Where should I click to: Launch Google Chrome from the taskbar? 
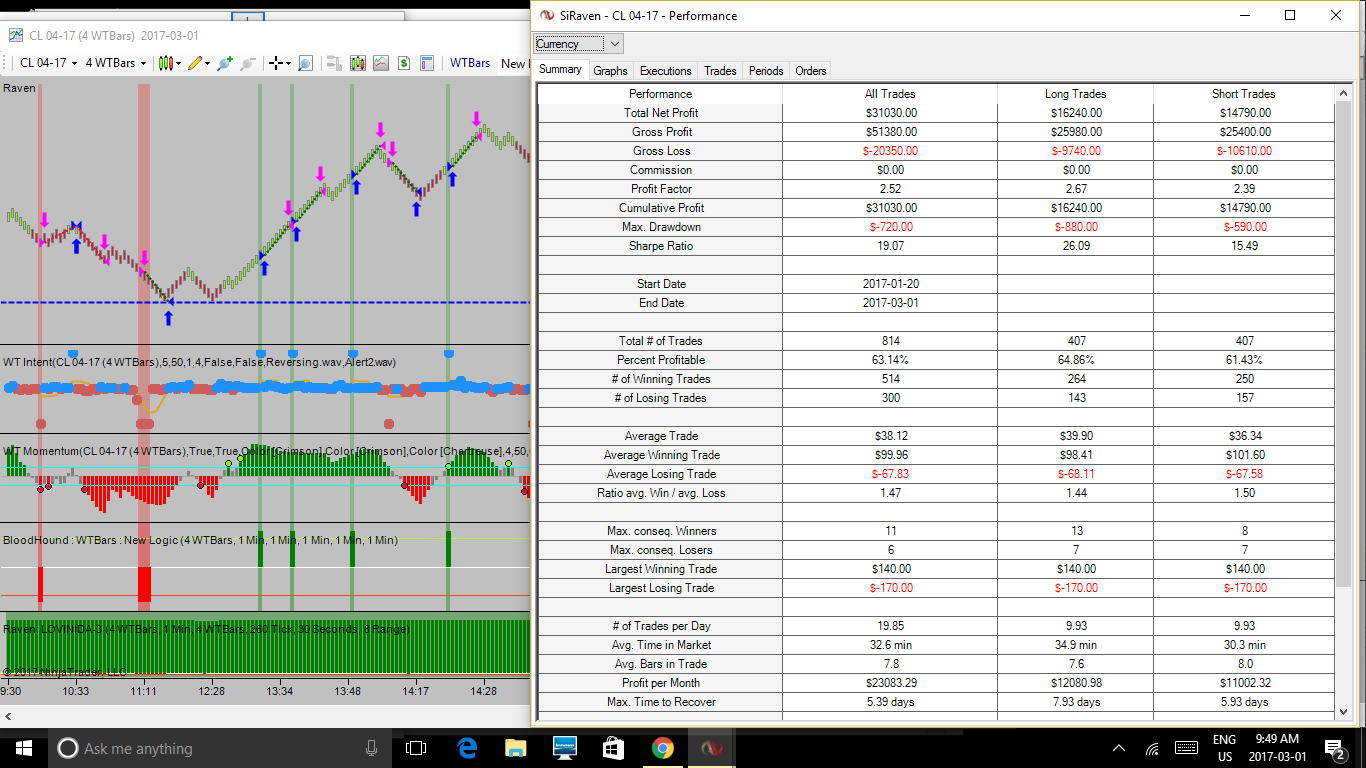coord(662,748)
